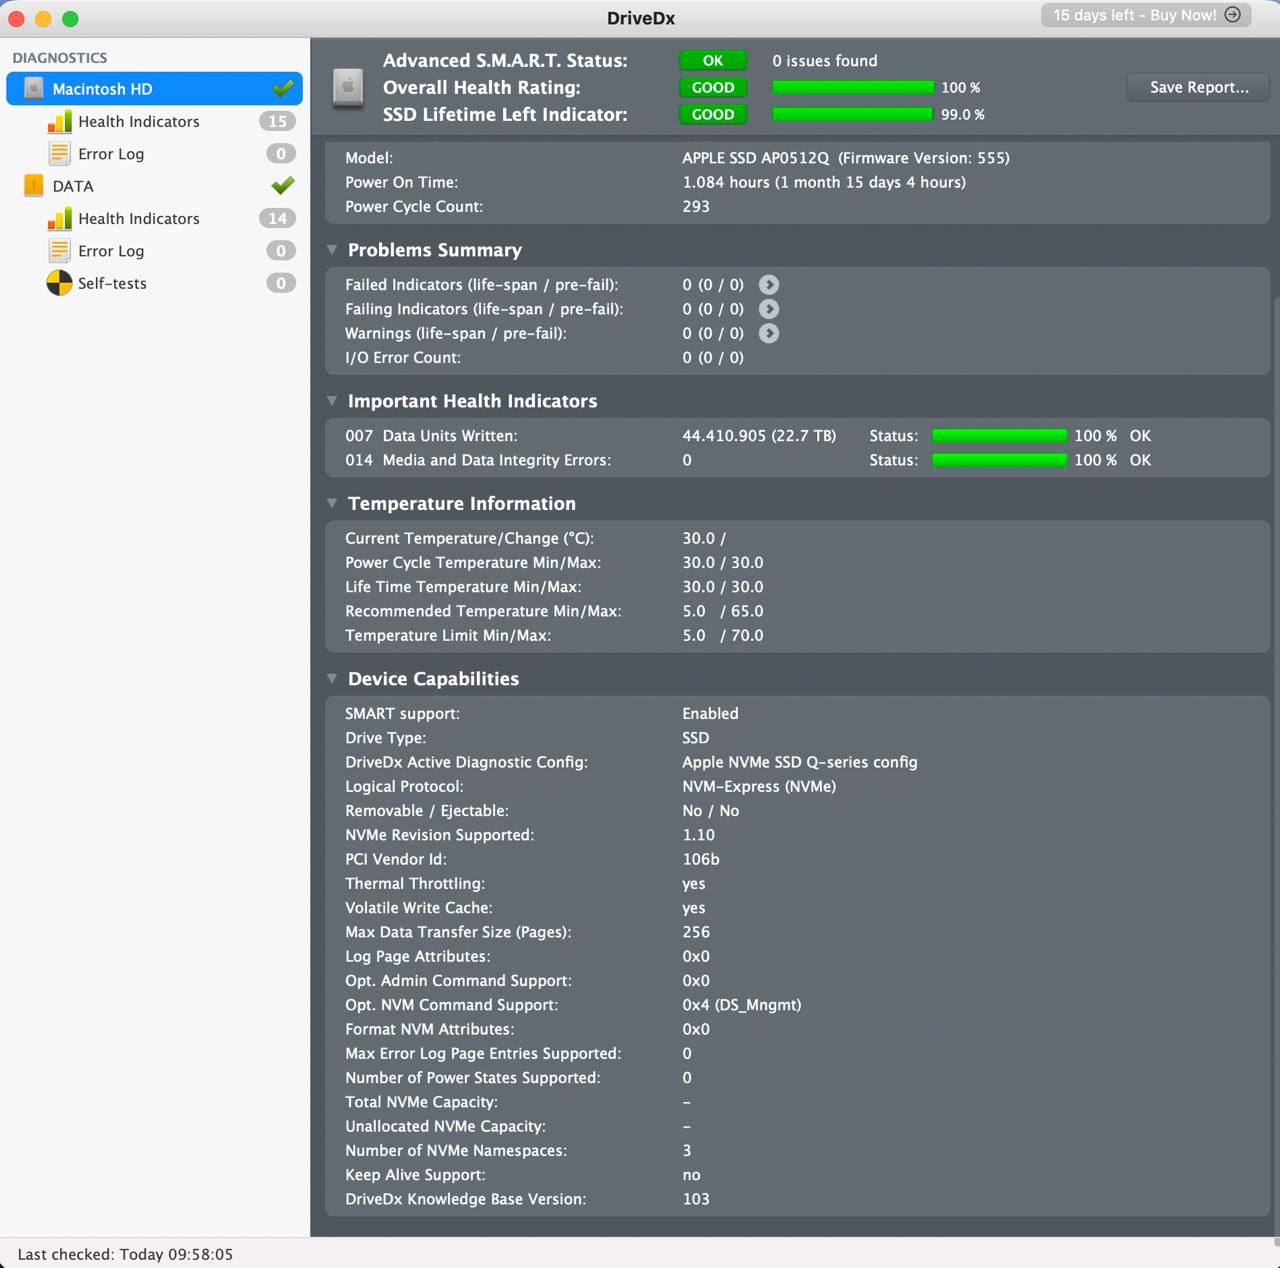Click the Health Indicators bar-chart icon under Macintosh HD
This screenshot has height=1268, width=1280.
point(60,121)
